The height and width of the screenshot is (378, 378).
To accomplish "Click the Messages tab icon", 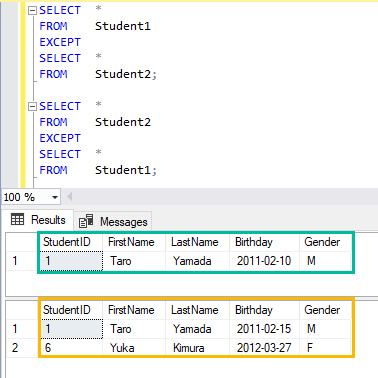I will 86,221.
